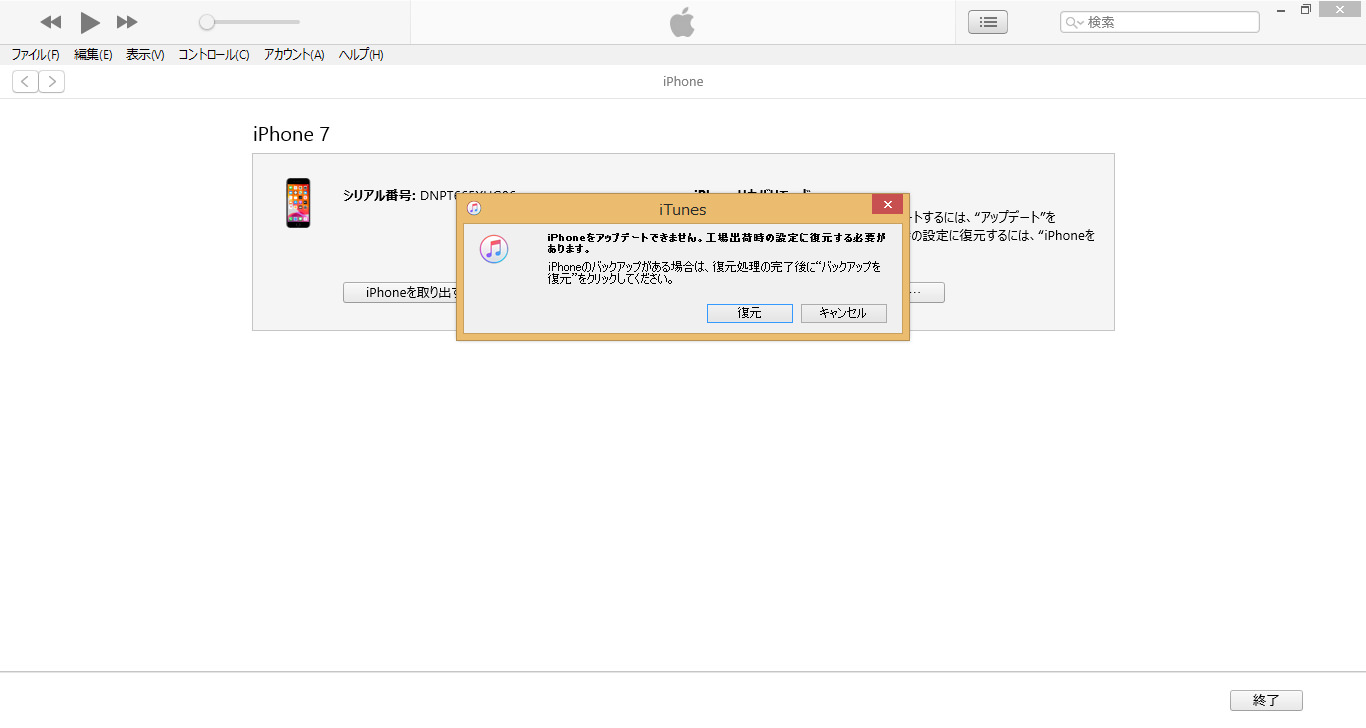Click the back navigation arrow
The height and width of the screenshot is (728, 1366).
[25, 82]
